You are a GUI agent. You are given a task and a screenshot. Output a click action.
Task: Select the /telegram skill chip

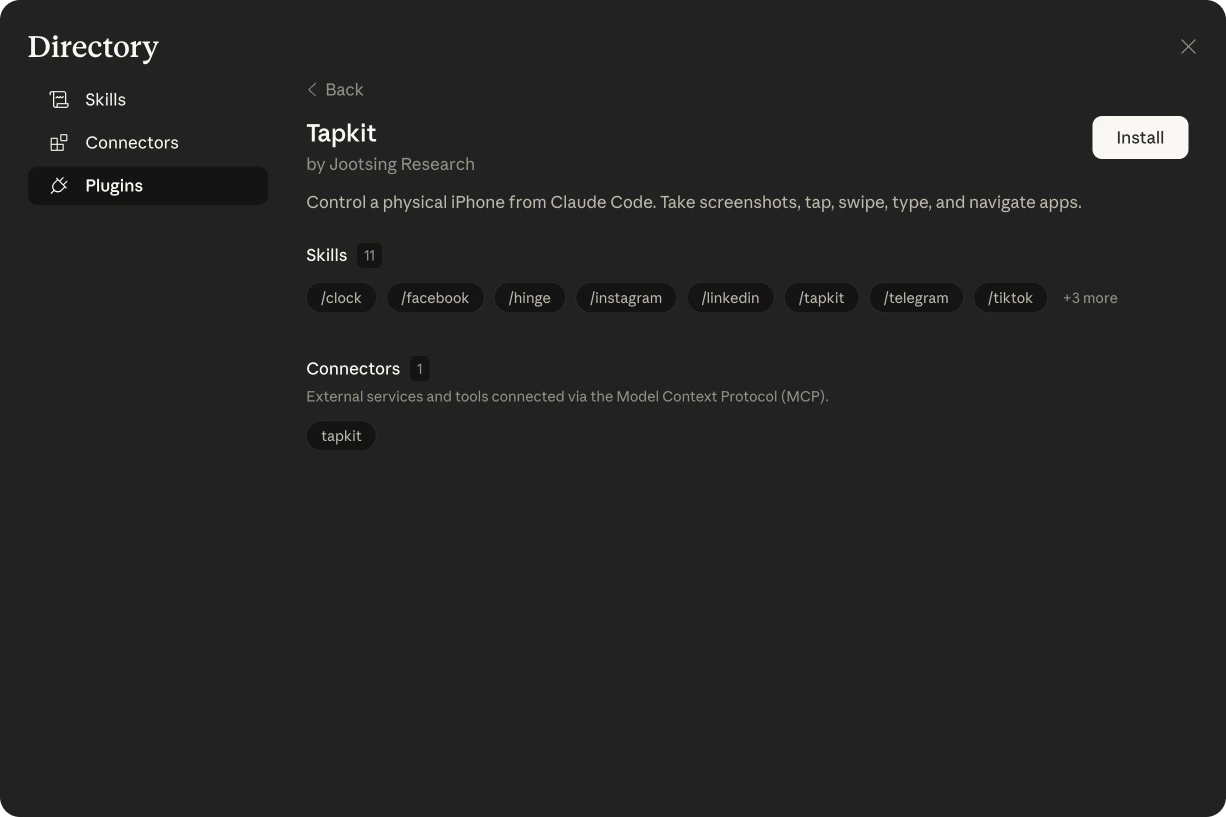click(x=916, y=297)
